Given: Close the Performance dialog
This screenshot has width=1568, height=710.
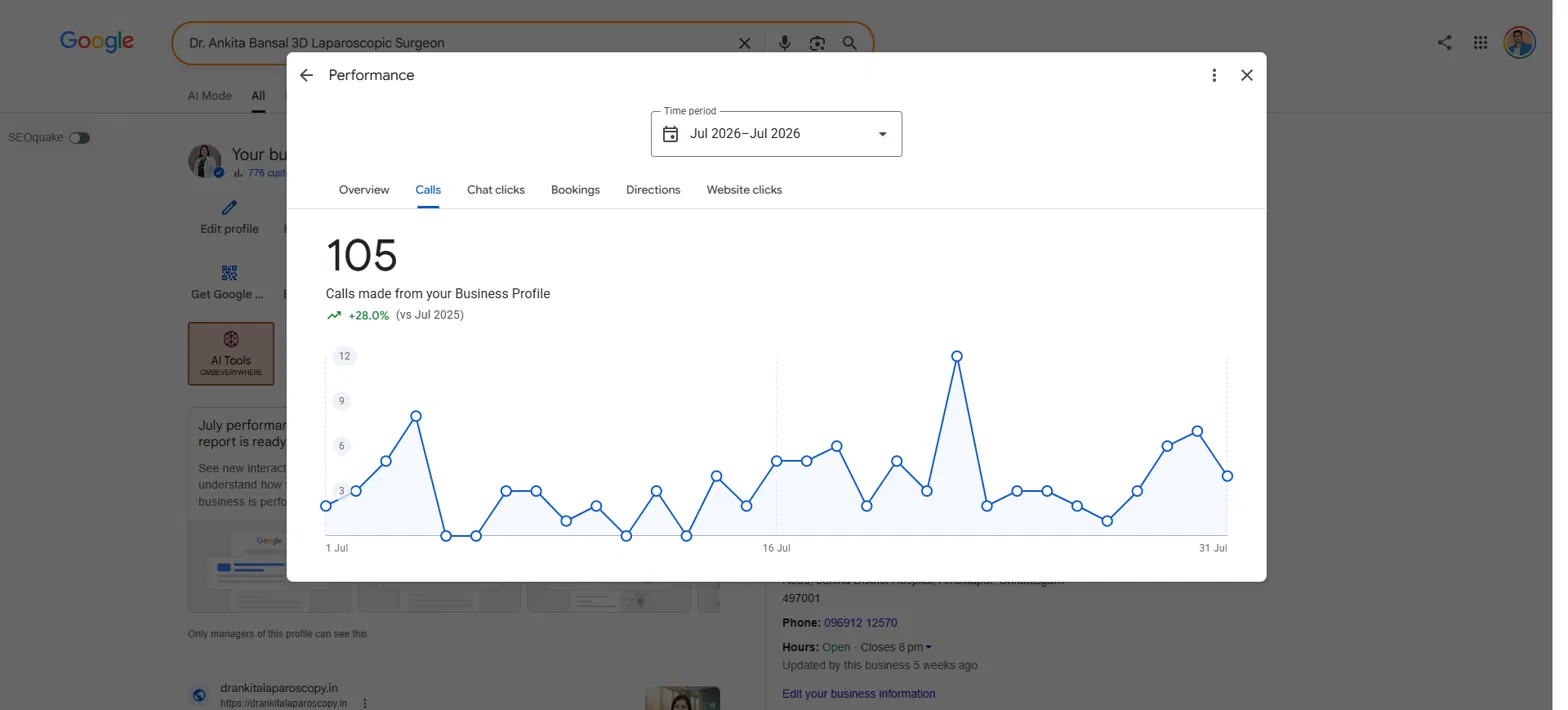Looking at the screenshot, I should pyautogui.click(x=1247, y=75).
